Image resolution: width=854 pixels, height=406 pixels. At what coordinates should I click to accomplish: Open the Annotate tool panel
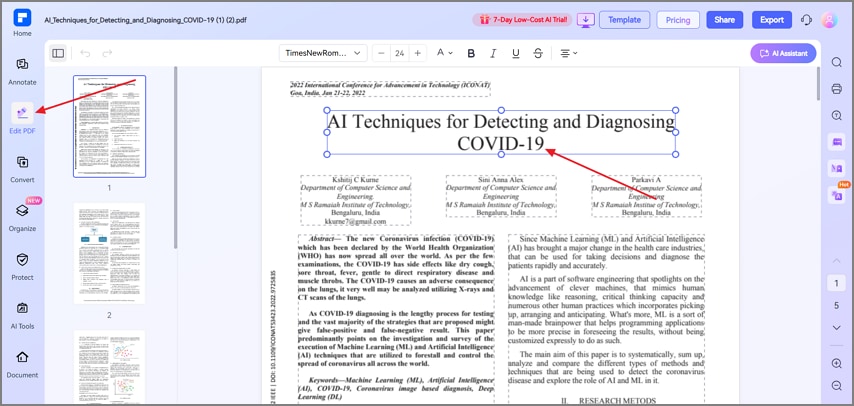click(x=22, y=72)
